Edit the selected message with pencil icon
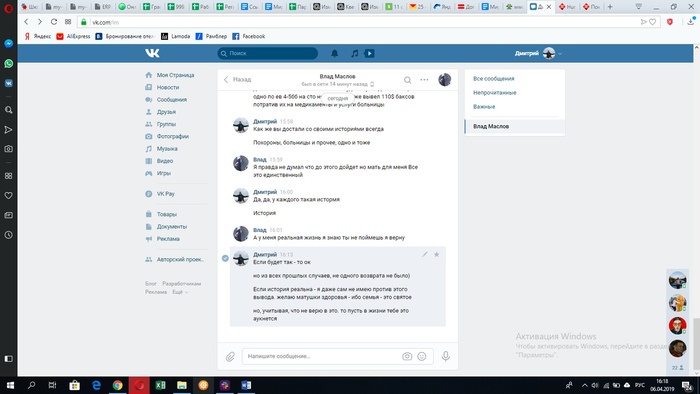700x394 pixels. point(425,254)
